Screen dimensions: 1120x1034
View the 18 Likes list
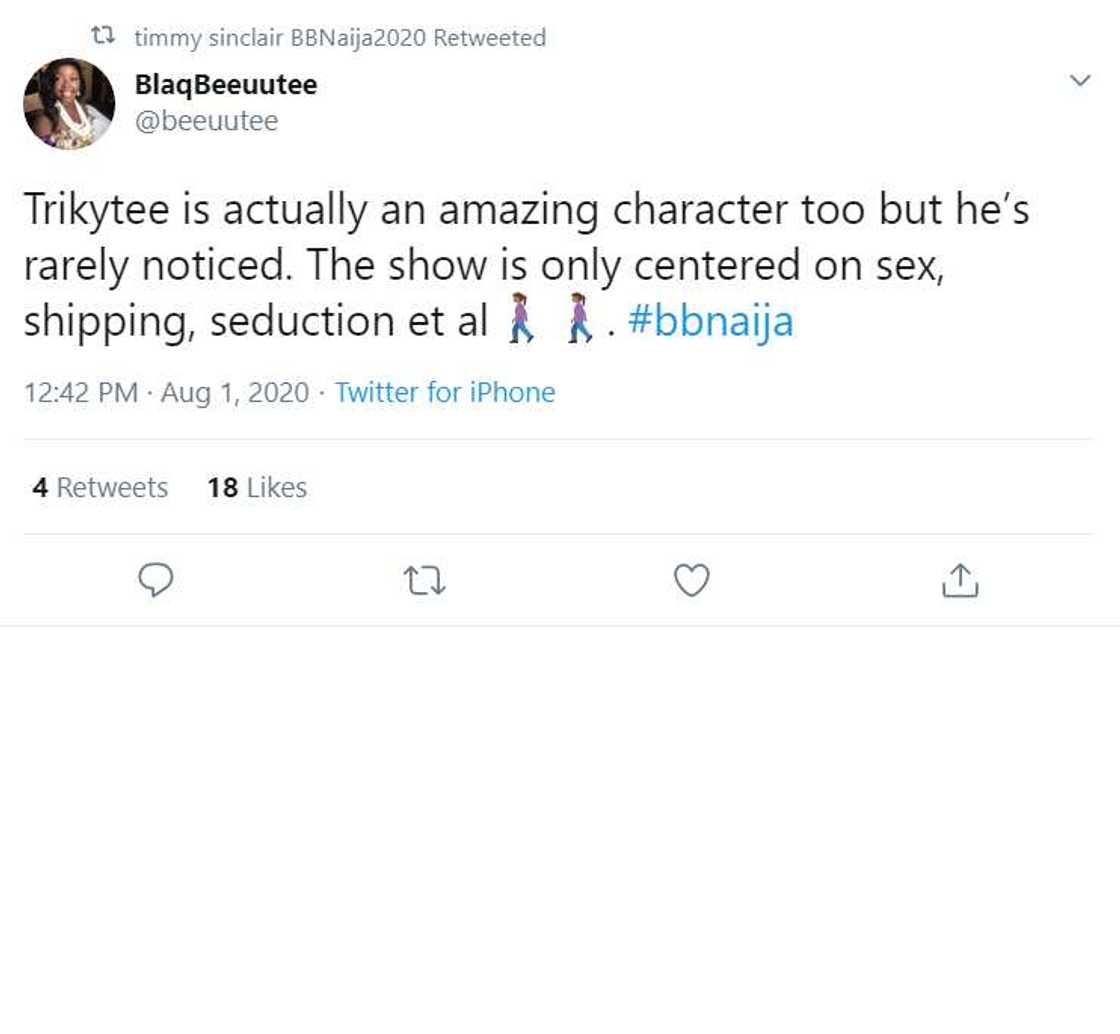257,487
